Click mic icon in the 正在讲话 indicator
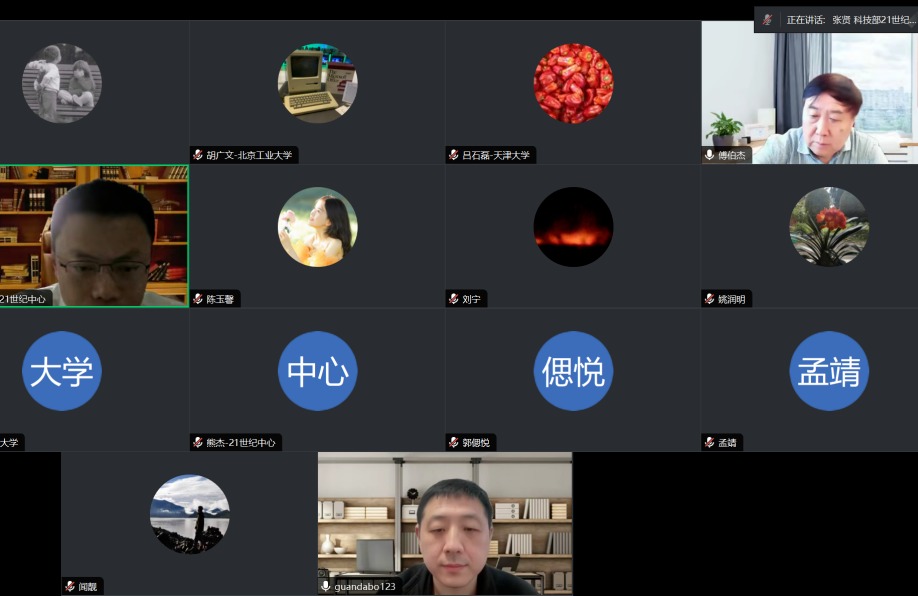Viewport: 918px width, 596px height. pyautogui.click(x=768, y=19)
